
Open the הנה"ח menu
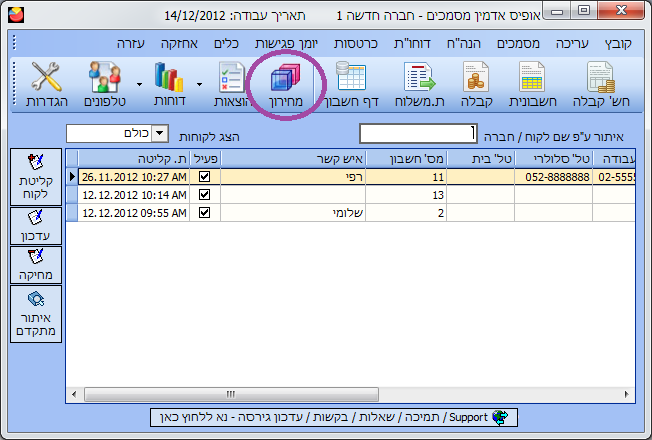point(464,43)
